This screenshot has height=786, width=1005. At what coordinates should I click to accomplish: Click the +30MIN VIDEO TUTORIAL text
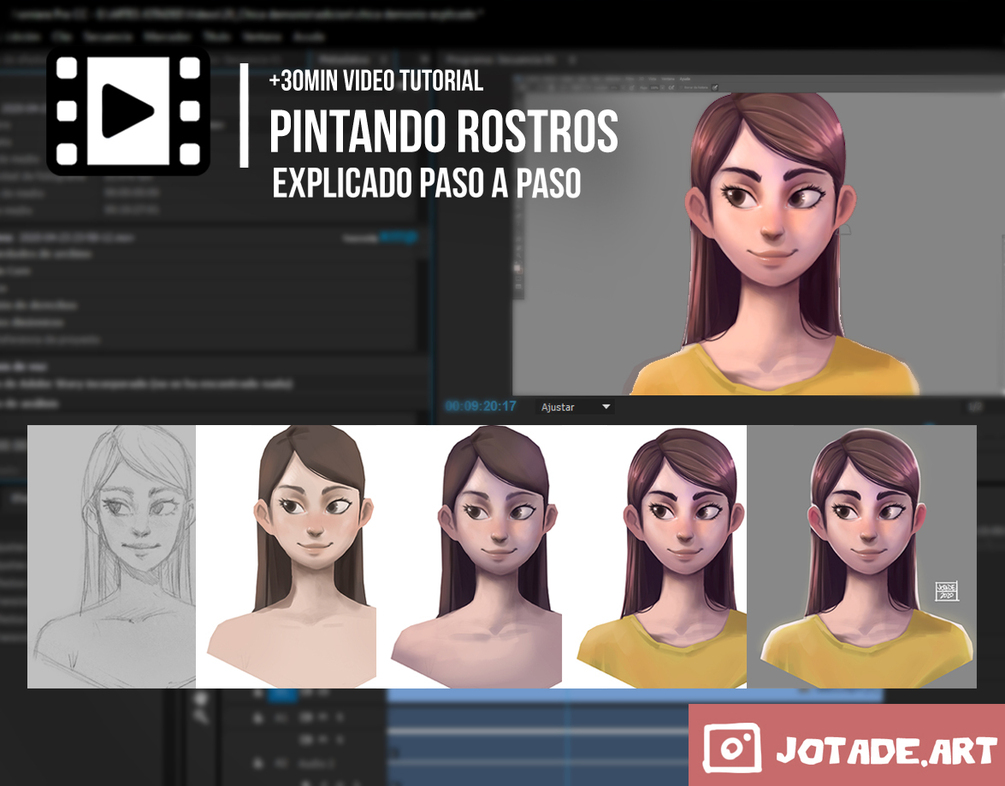click(376, 81)
